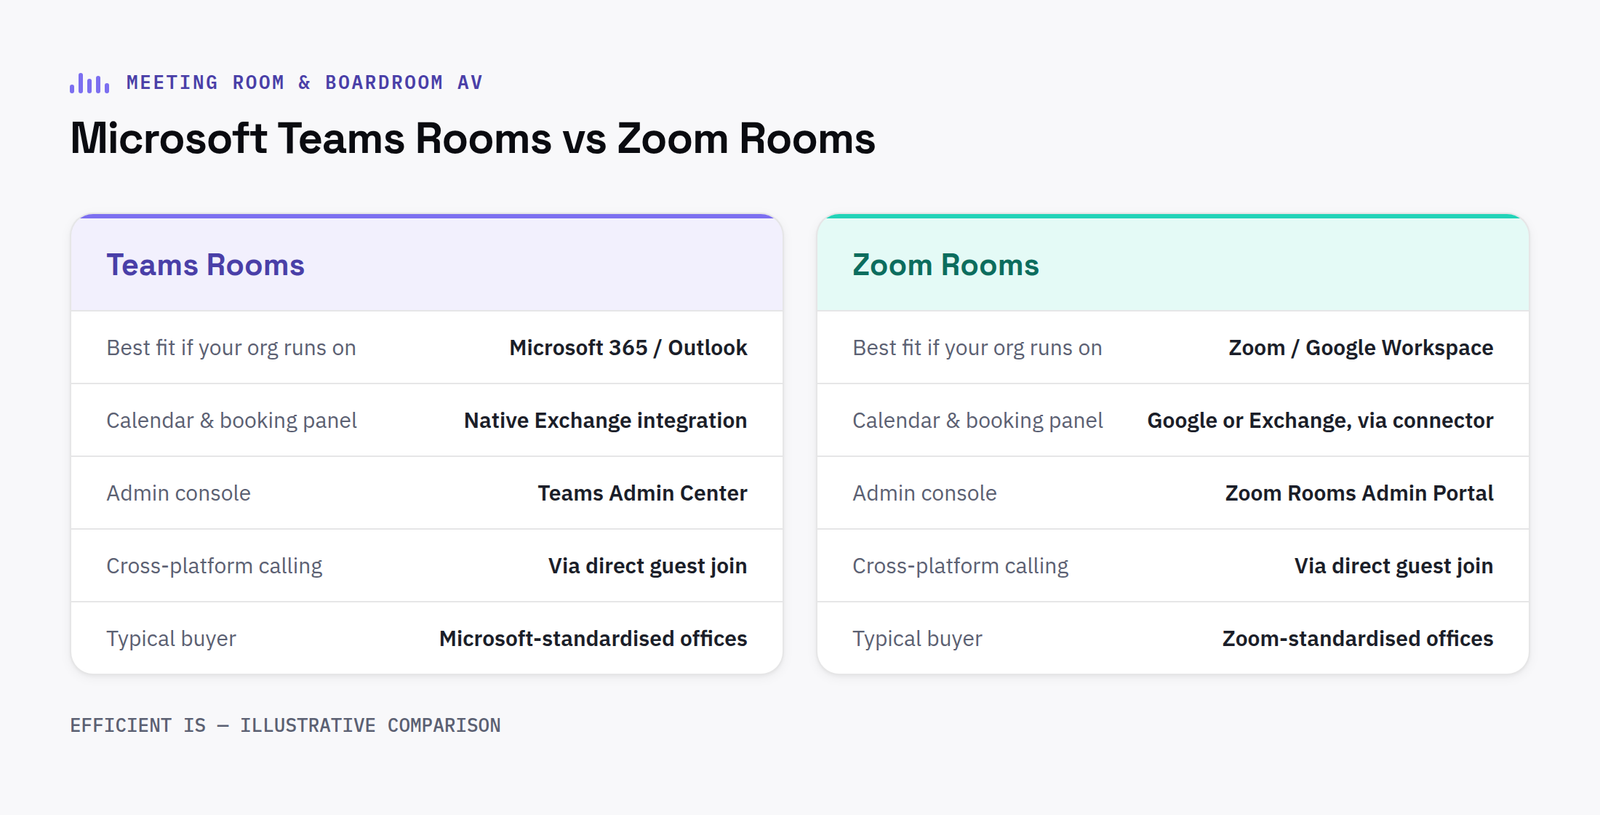The height and width of the screenshot is (815, 1600).
Task: Click 'Cross-platform calling' label in Zoom card
Action: click(x=960, y=566)
